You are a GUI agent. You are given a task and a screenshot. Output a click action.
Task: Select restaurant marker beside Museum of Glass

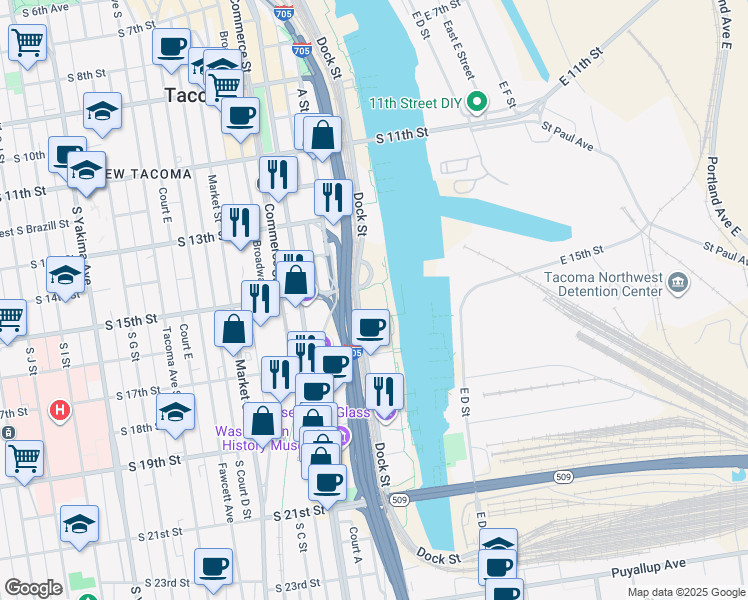click(x=384, y=395)
